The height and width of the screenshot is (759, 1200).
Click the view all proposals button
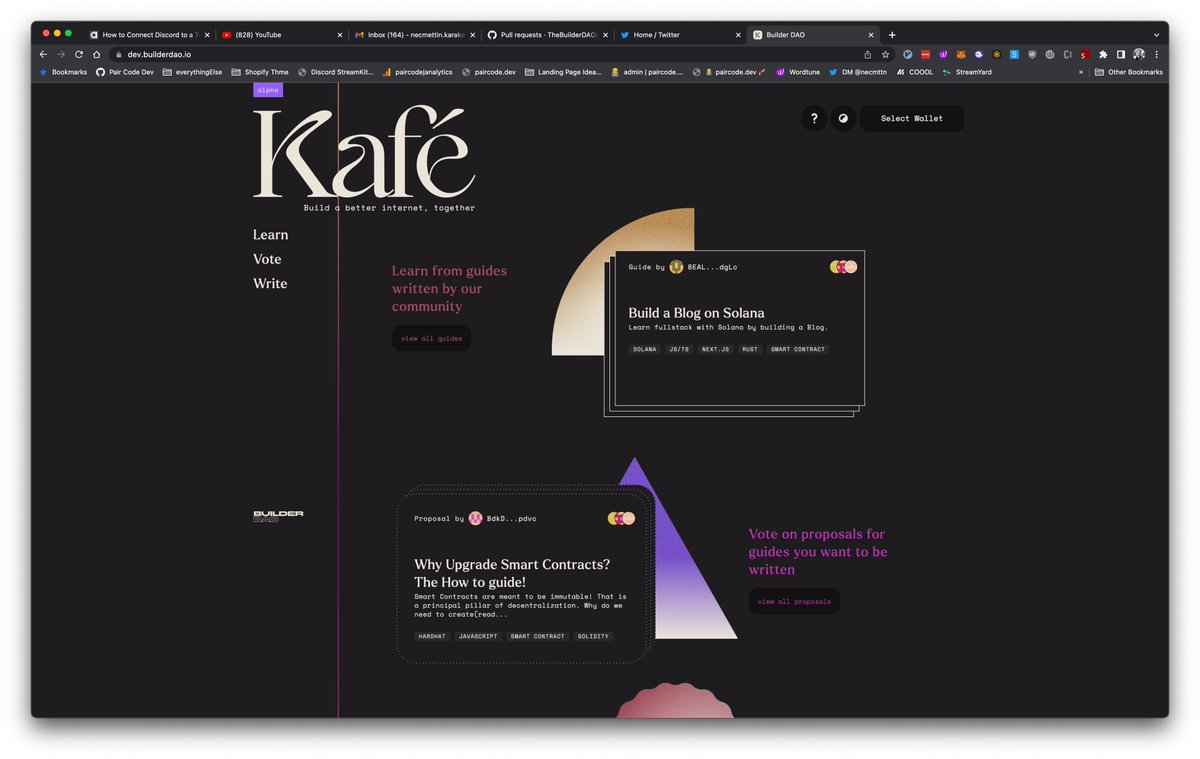click(x=794, y=601)
